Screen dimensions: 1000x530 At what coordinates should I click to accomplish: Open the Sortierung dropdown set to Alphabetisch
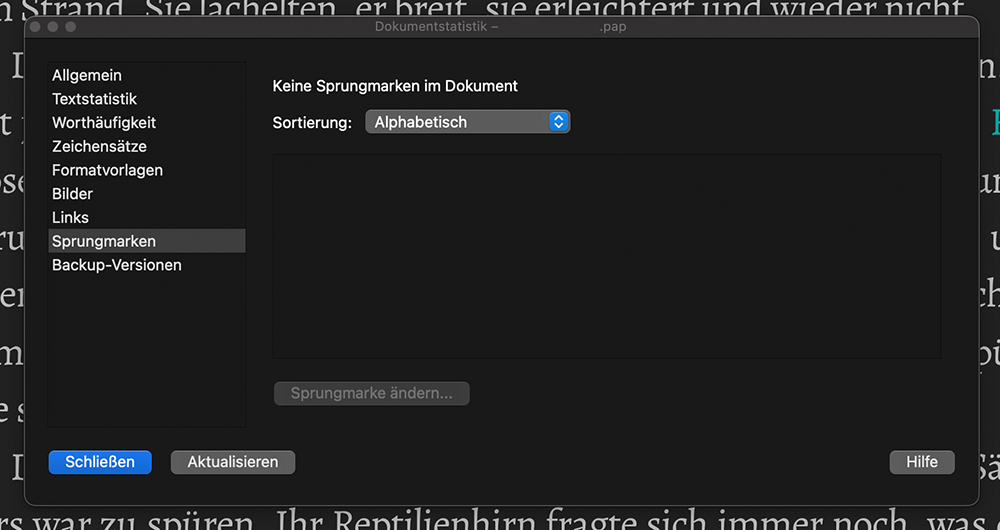click(467, 122)
